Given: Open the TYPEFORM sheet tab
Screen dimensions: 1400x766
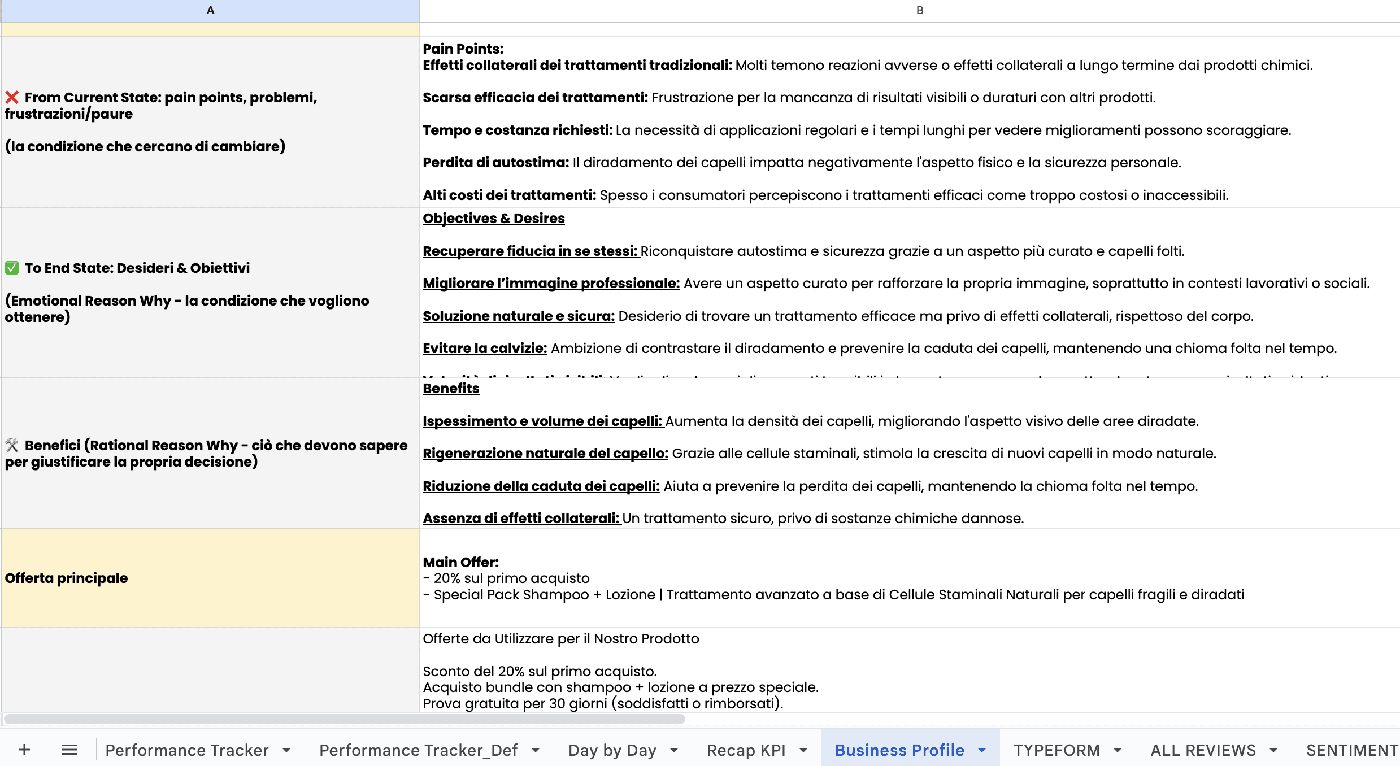Looking at the screenshot, I should coord(1057,750).
